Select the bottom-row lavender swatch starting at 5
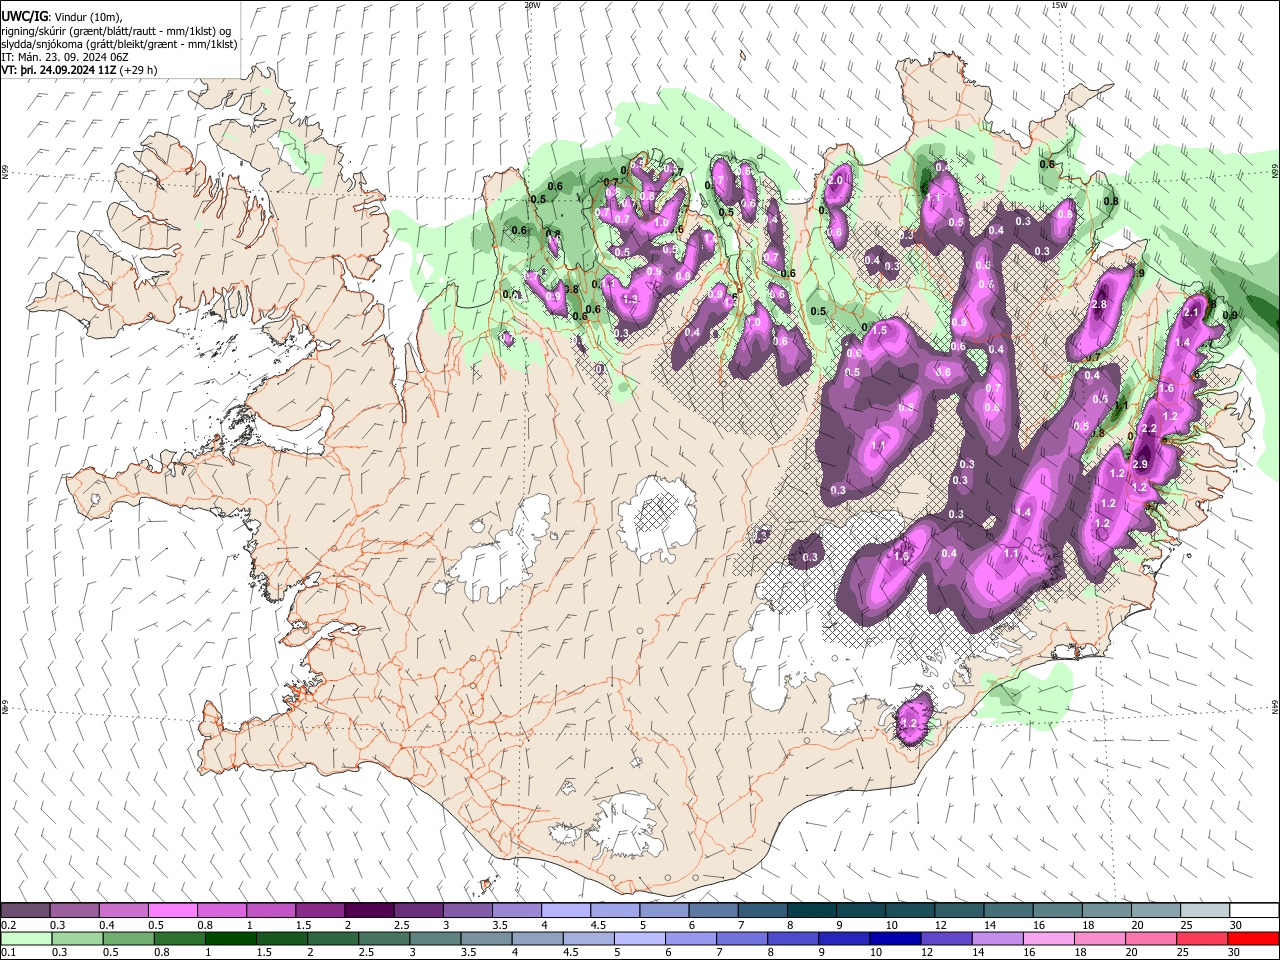This screenshot has height=960, width=1280. 638,939
